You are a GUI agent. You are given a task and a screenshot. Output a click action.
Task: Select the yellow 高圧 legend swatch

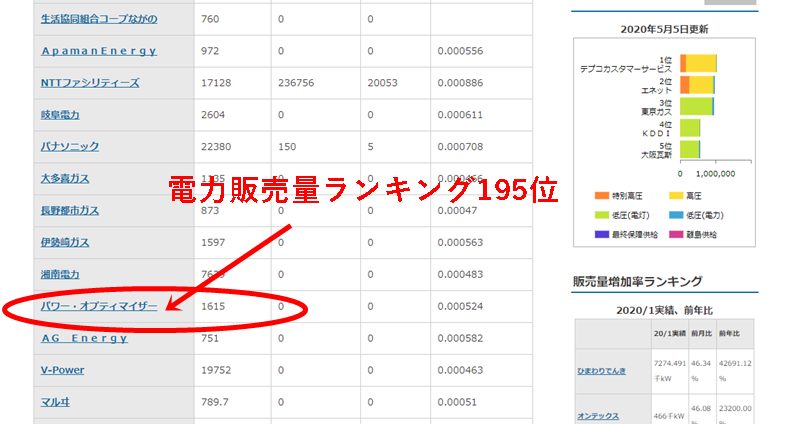pyautogui.click(x=676, y=195)
